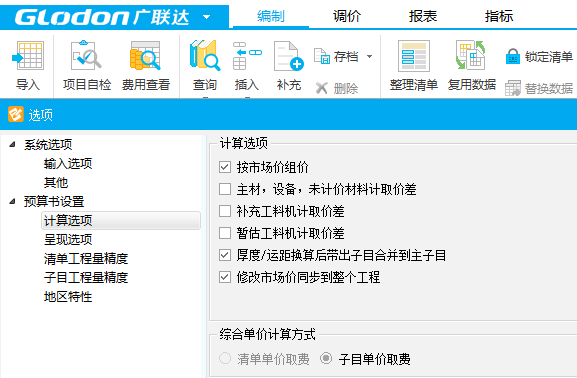Image resolution: width=577 pixels, height=378 pixels.
Task: Switch to the 编制 tab
Action: pyautogui.click(x=271, y=16)
